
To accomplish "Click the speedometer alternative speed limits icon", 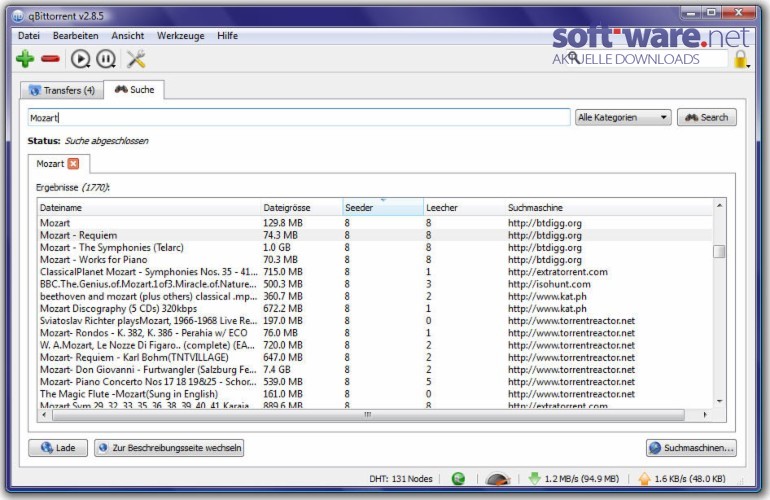I will [x=497, y=478].
